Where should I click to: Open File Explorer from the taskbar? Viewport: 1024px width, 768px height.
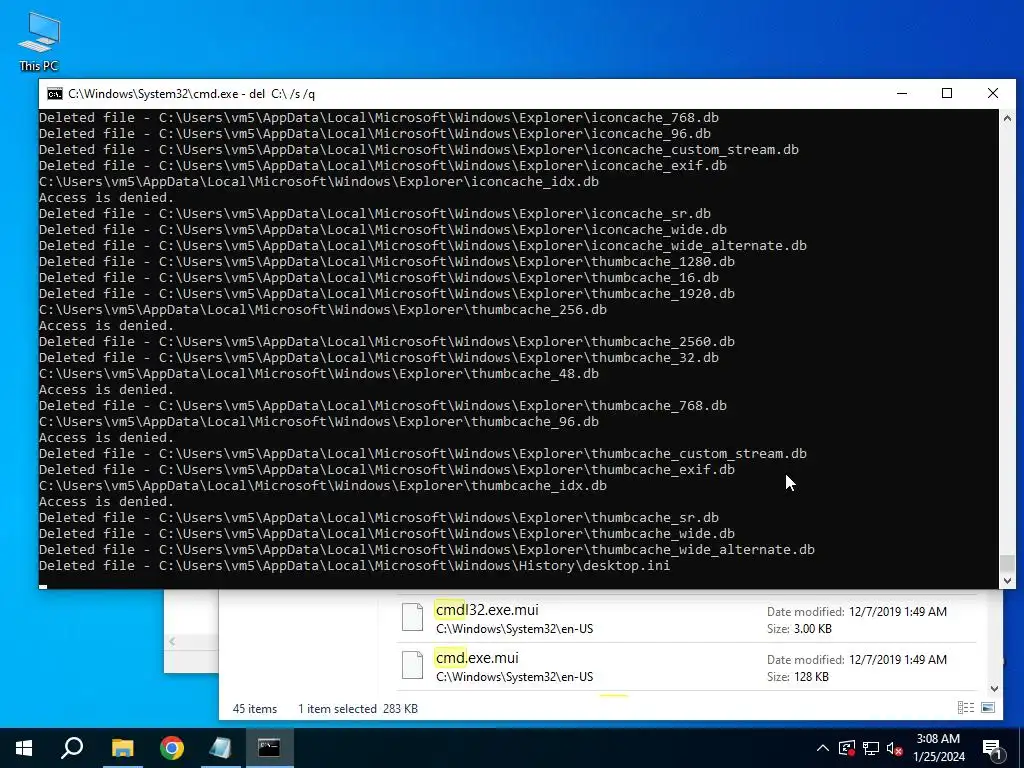tap(122, 748)
